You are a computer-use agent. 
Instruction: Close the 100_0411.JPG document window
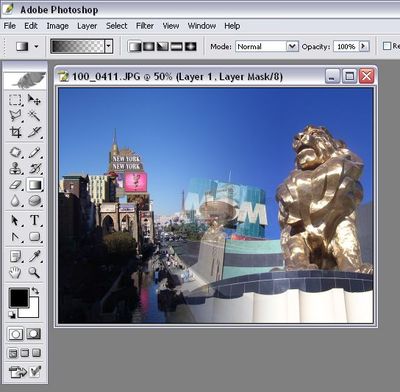click(366, 76)
